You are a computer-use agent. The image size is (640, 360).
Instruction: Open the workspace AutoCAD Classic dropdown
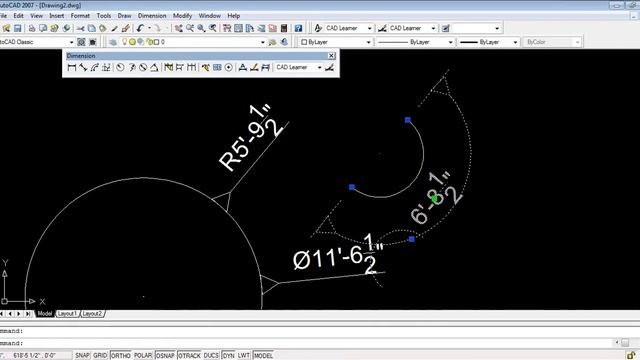click(x=71, y=42)
